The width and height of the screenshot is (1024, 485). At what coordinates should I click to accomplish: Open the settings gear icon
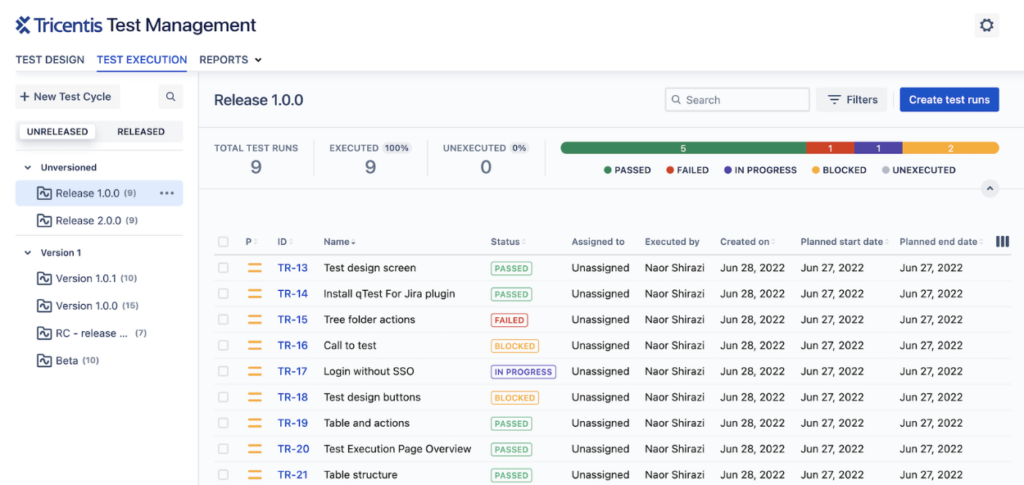click(x=986, y=25)
